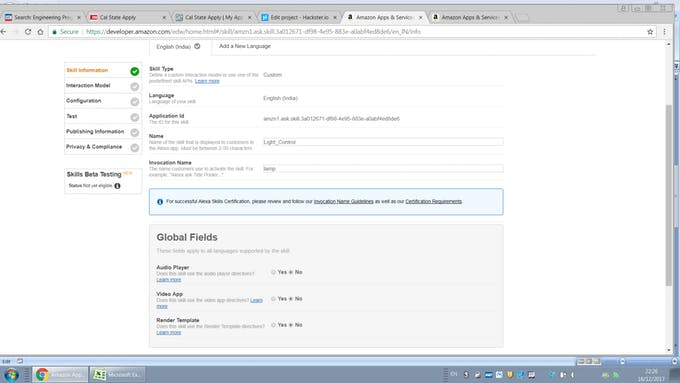Close the Edit project Hackster.io tab
Image resolution: width=680 pixels, height=383 pixels.
pyautogui.click(x=335, y=17)
